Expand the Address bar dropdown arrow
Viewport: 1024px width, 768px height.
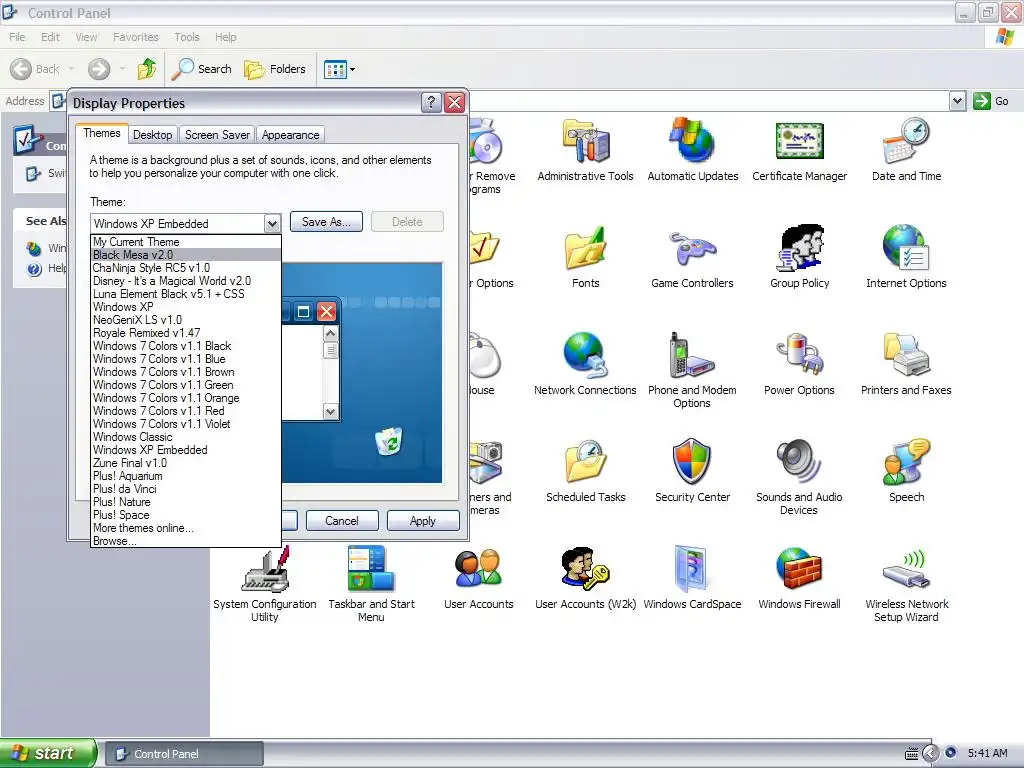click(957, 101)
